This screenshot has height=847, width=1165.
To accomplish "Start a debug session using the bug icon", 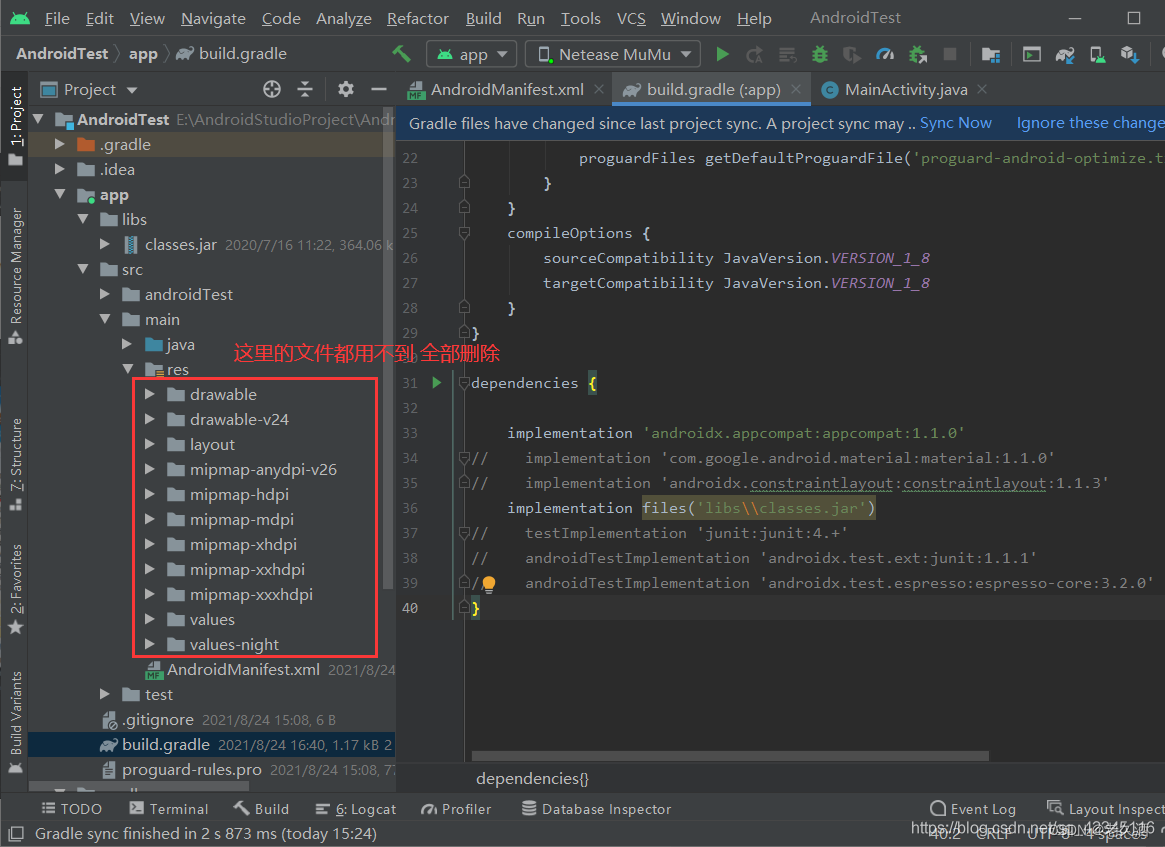I will pyautogui.click(x=820, y=54).
